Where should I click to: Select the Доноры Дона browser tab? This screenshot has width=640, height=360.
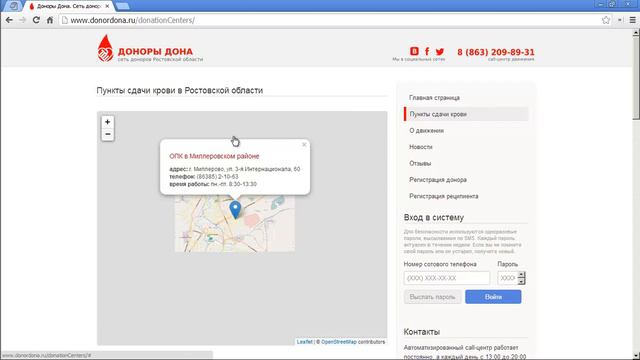coord(69,6)
